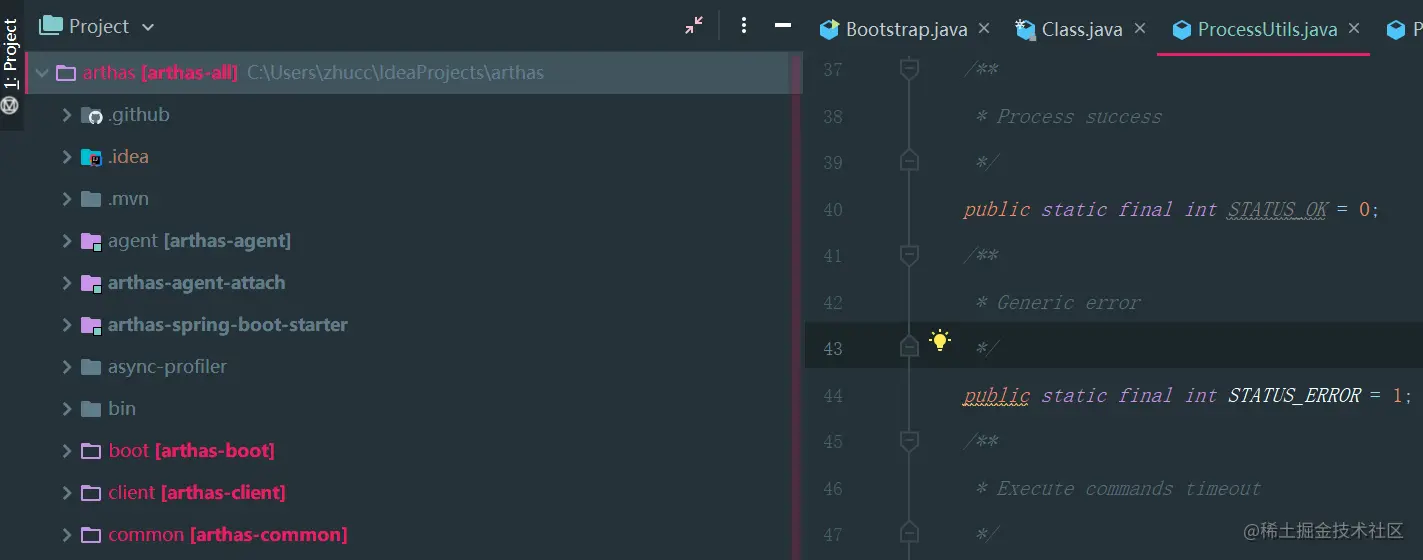Select arthas-agent-attach tree item

[196, 283]
